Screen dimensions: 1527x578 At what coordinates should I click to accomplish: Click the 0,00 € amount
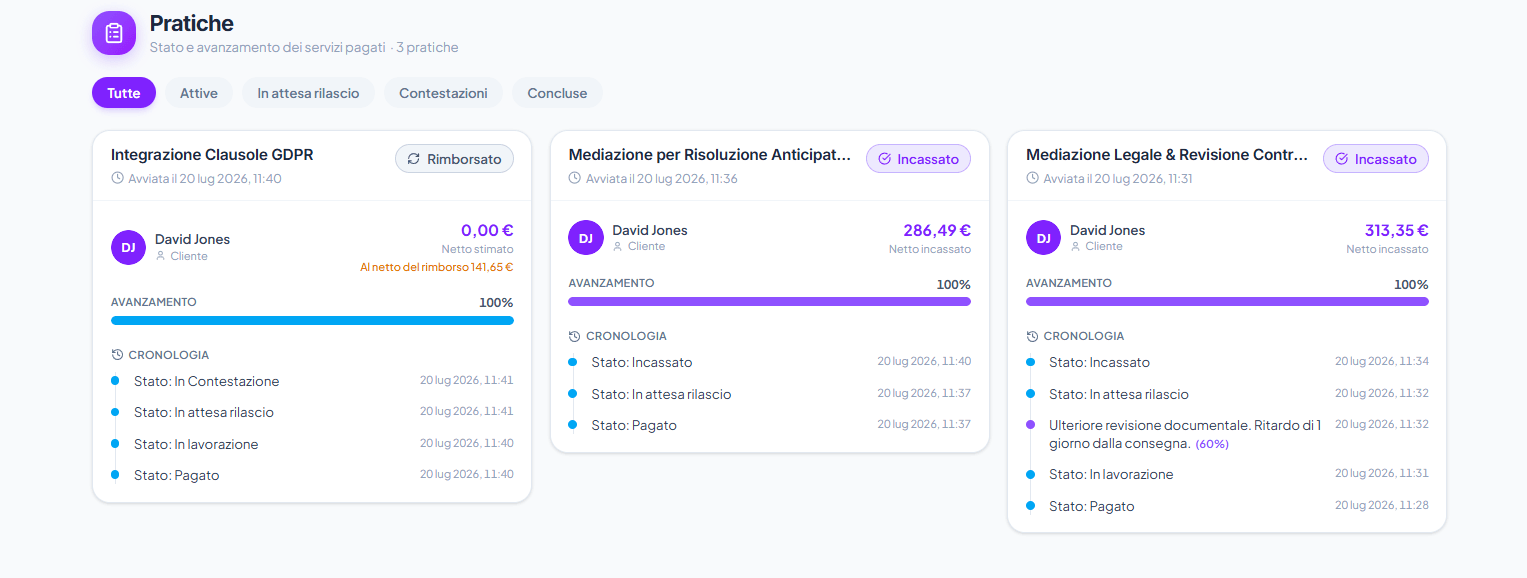(487, 230)
